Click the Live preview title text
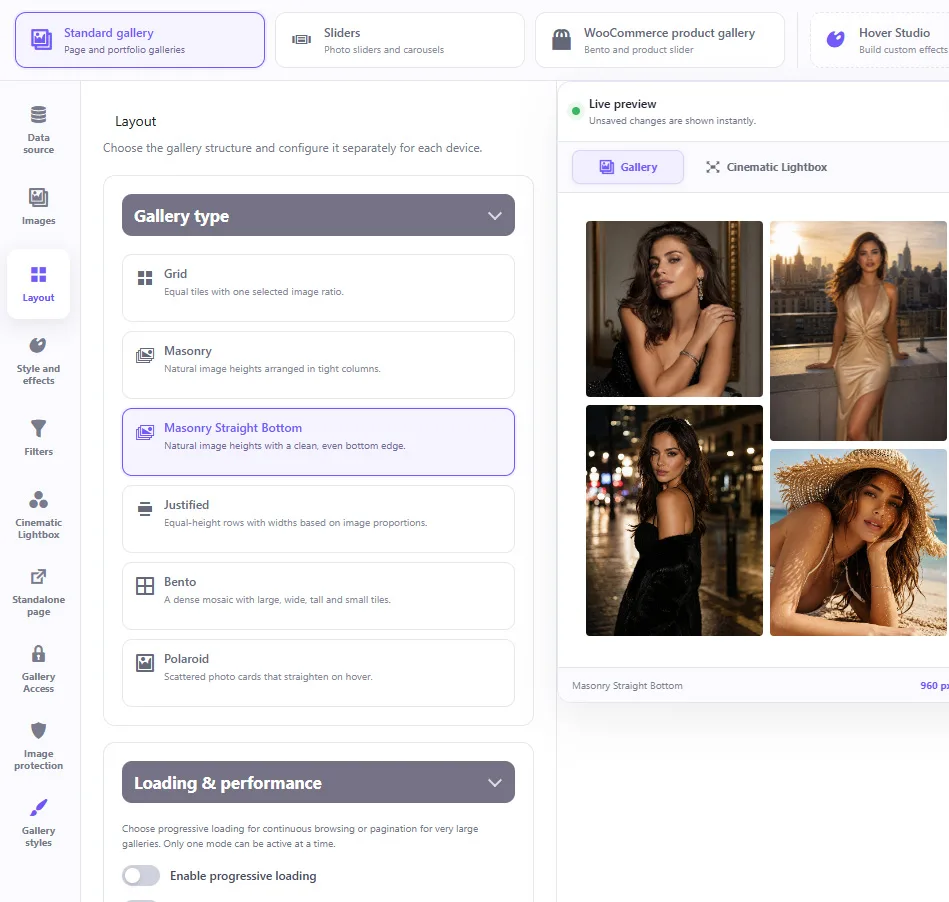The height and width of the screenshot is (902, 949). click(x=622, y=104)
